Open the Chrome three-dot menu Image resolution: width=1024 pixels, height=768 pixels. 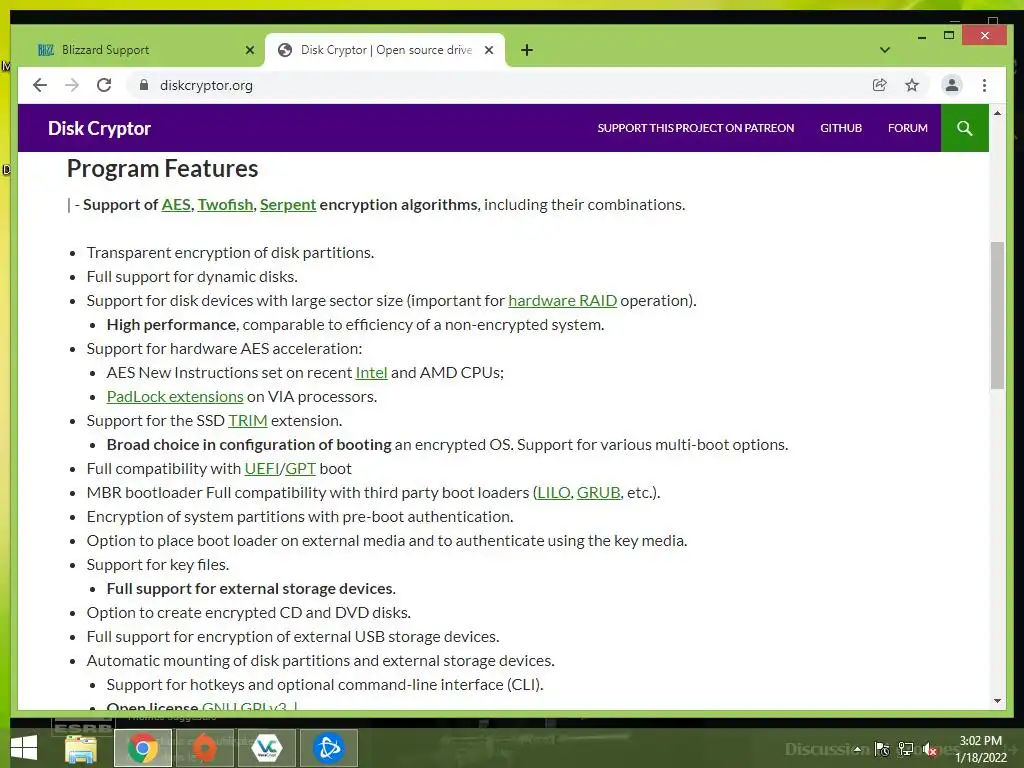984,85
